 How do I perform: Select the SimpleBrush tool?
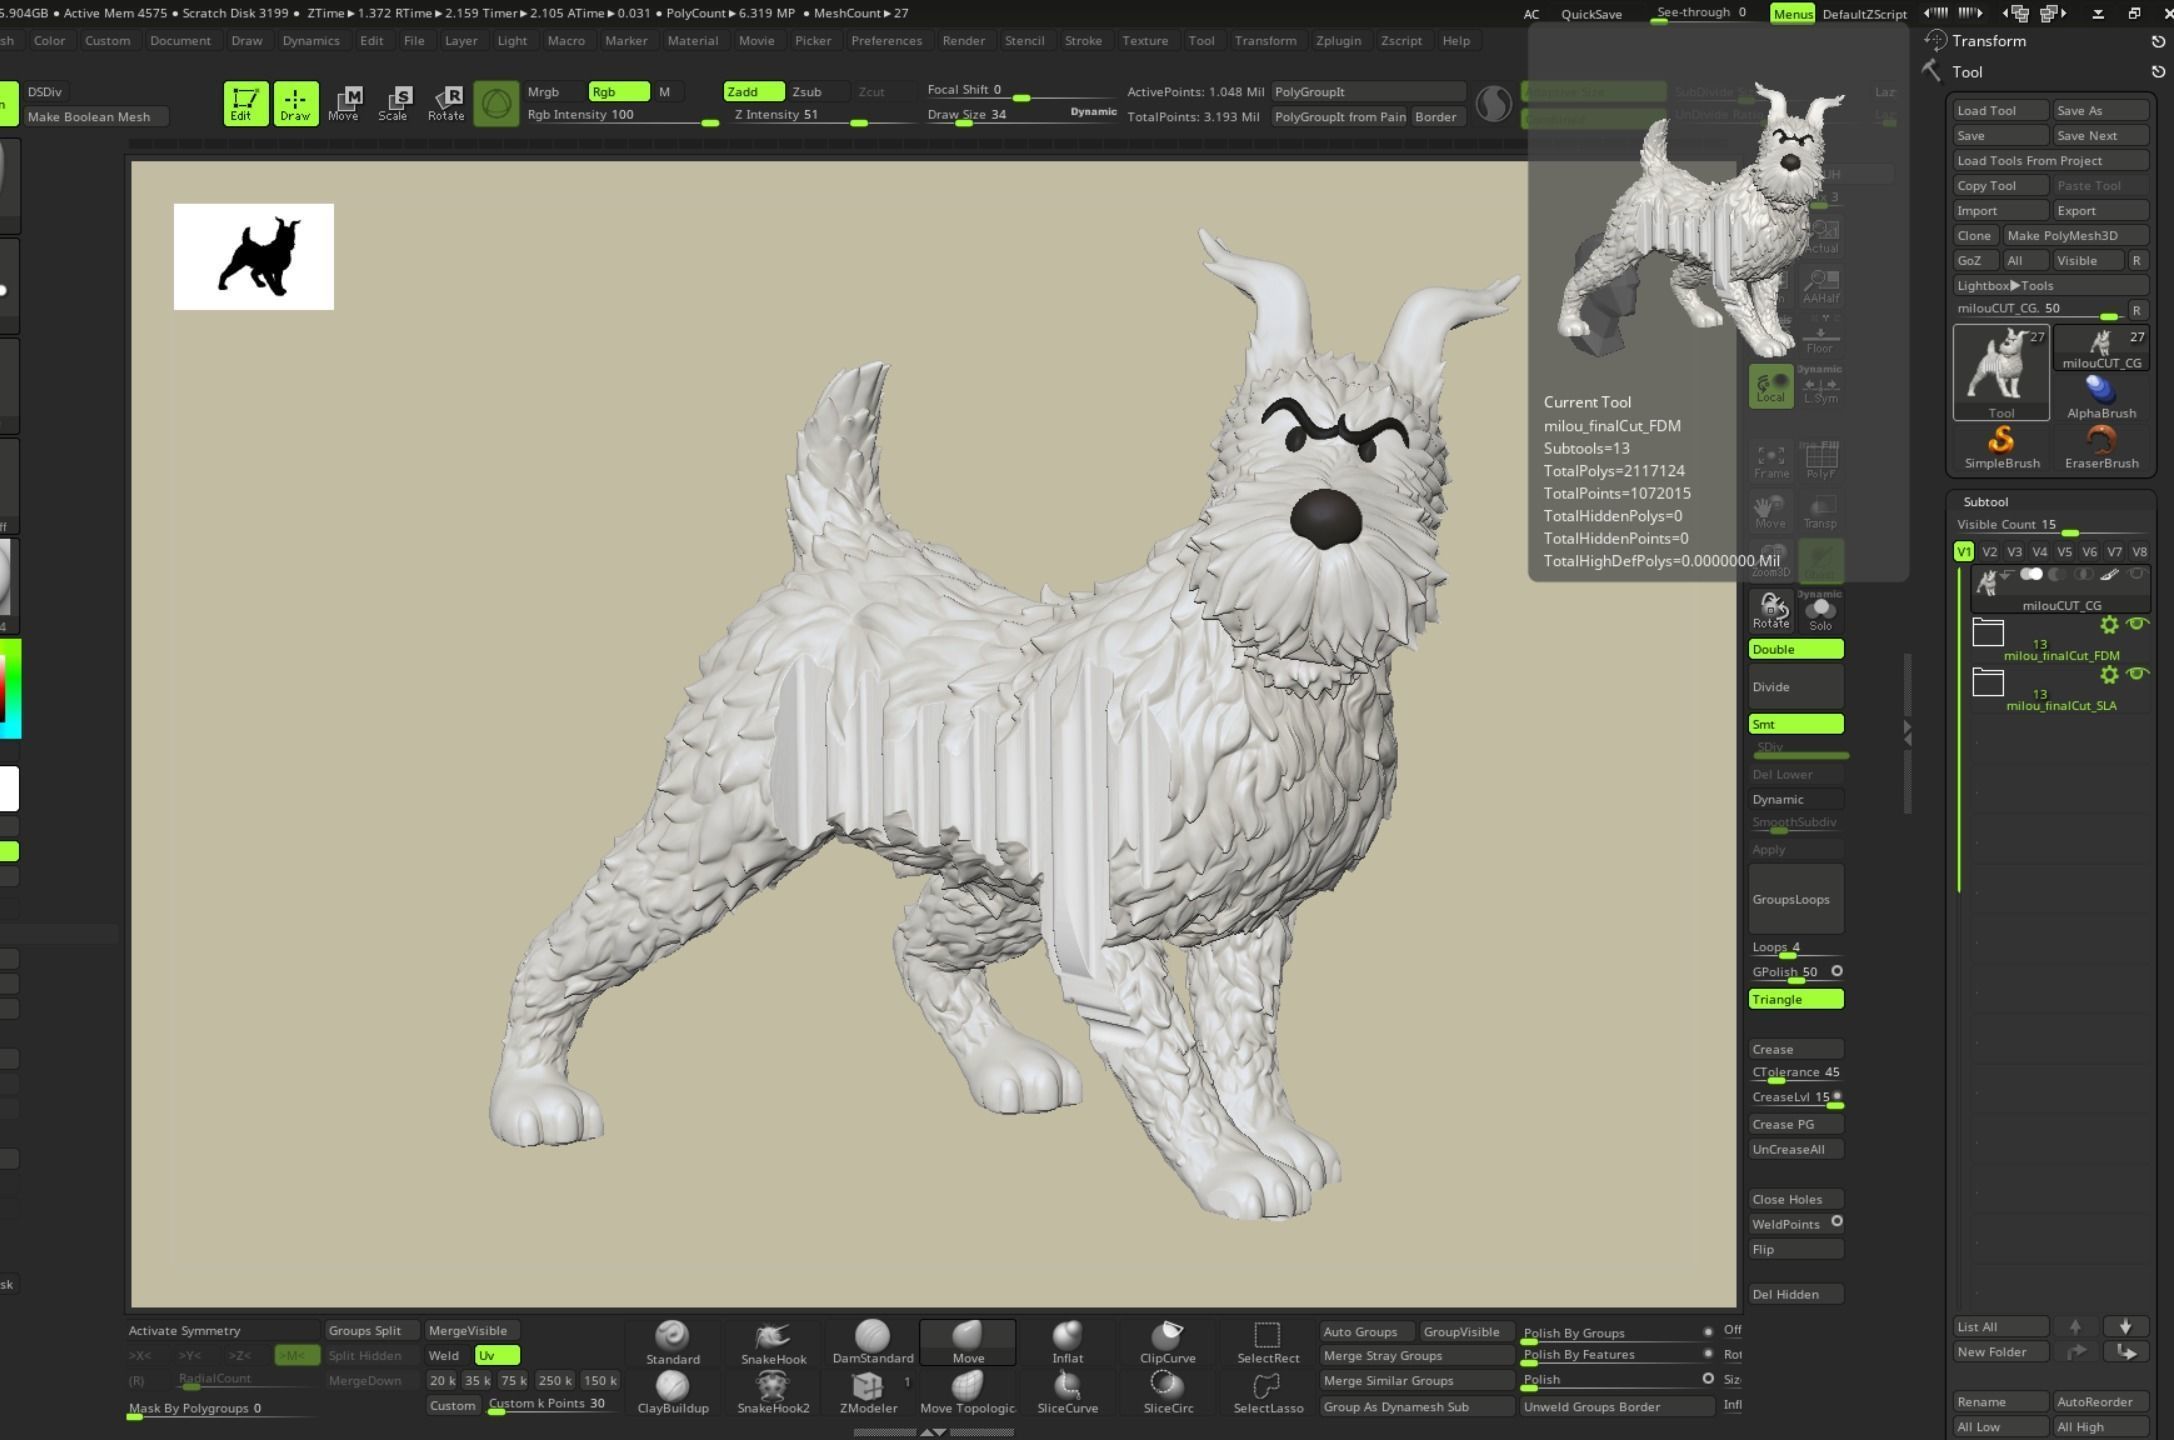pos(2001,447)
